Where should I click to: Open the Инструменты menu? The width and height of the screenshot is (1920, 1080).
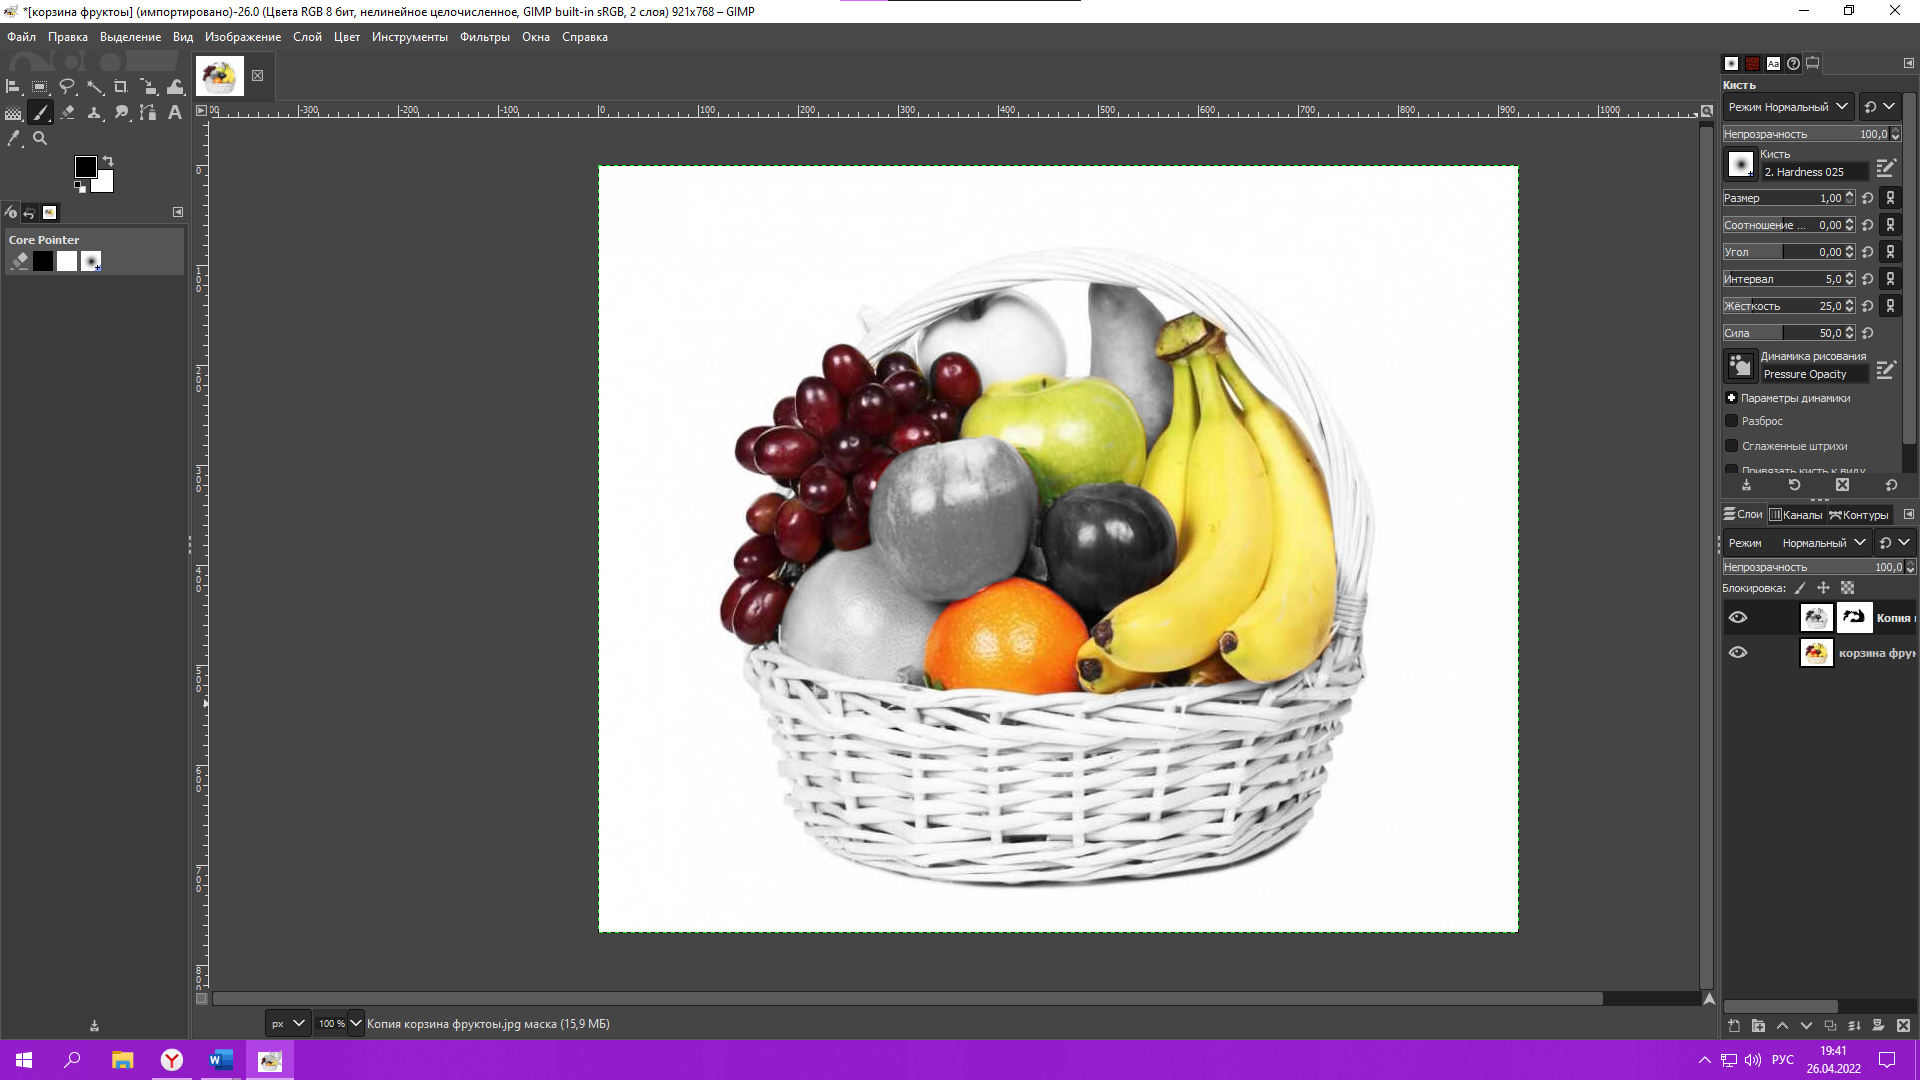[410, 37]
